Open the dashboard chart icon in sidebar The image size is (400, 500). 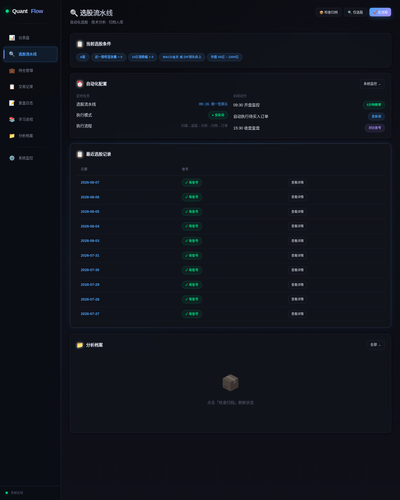coord(12,38)
